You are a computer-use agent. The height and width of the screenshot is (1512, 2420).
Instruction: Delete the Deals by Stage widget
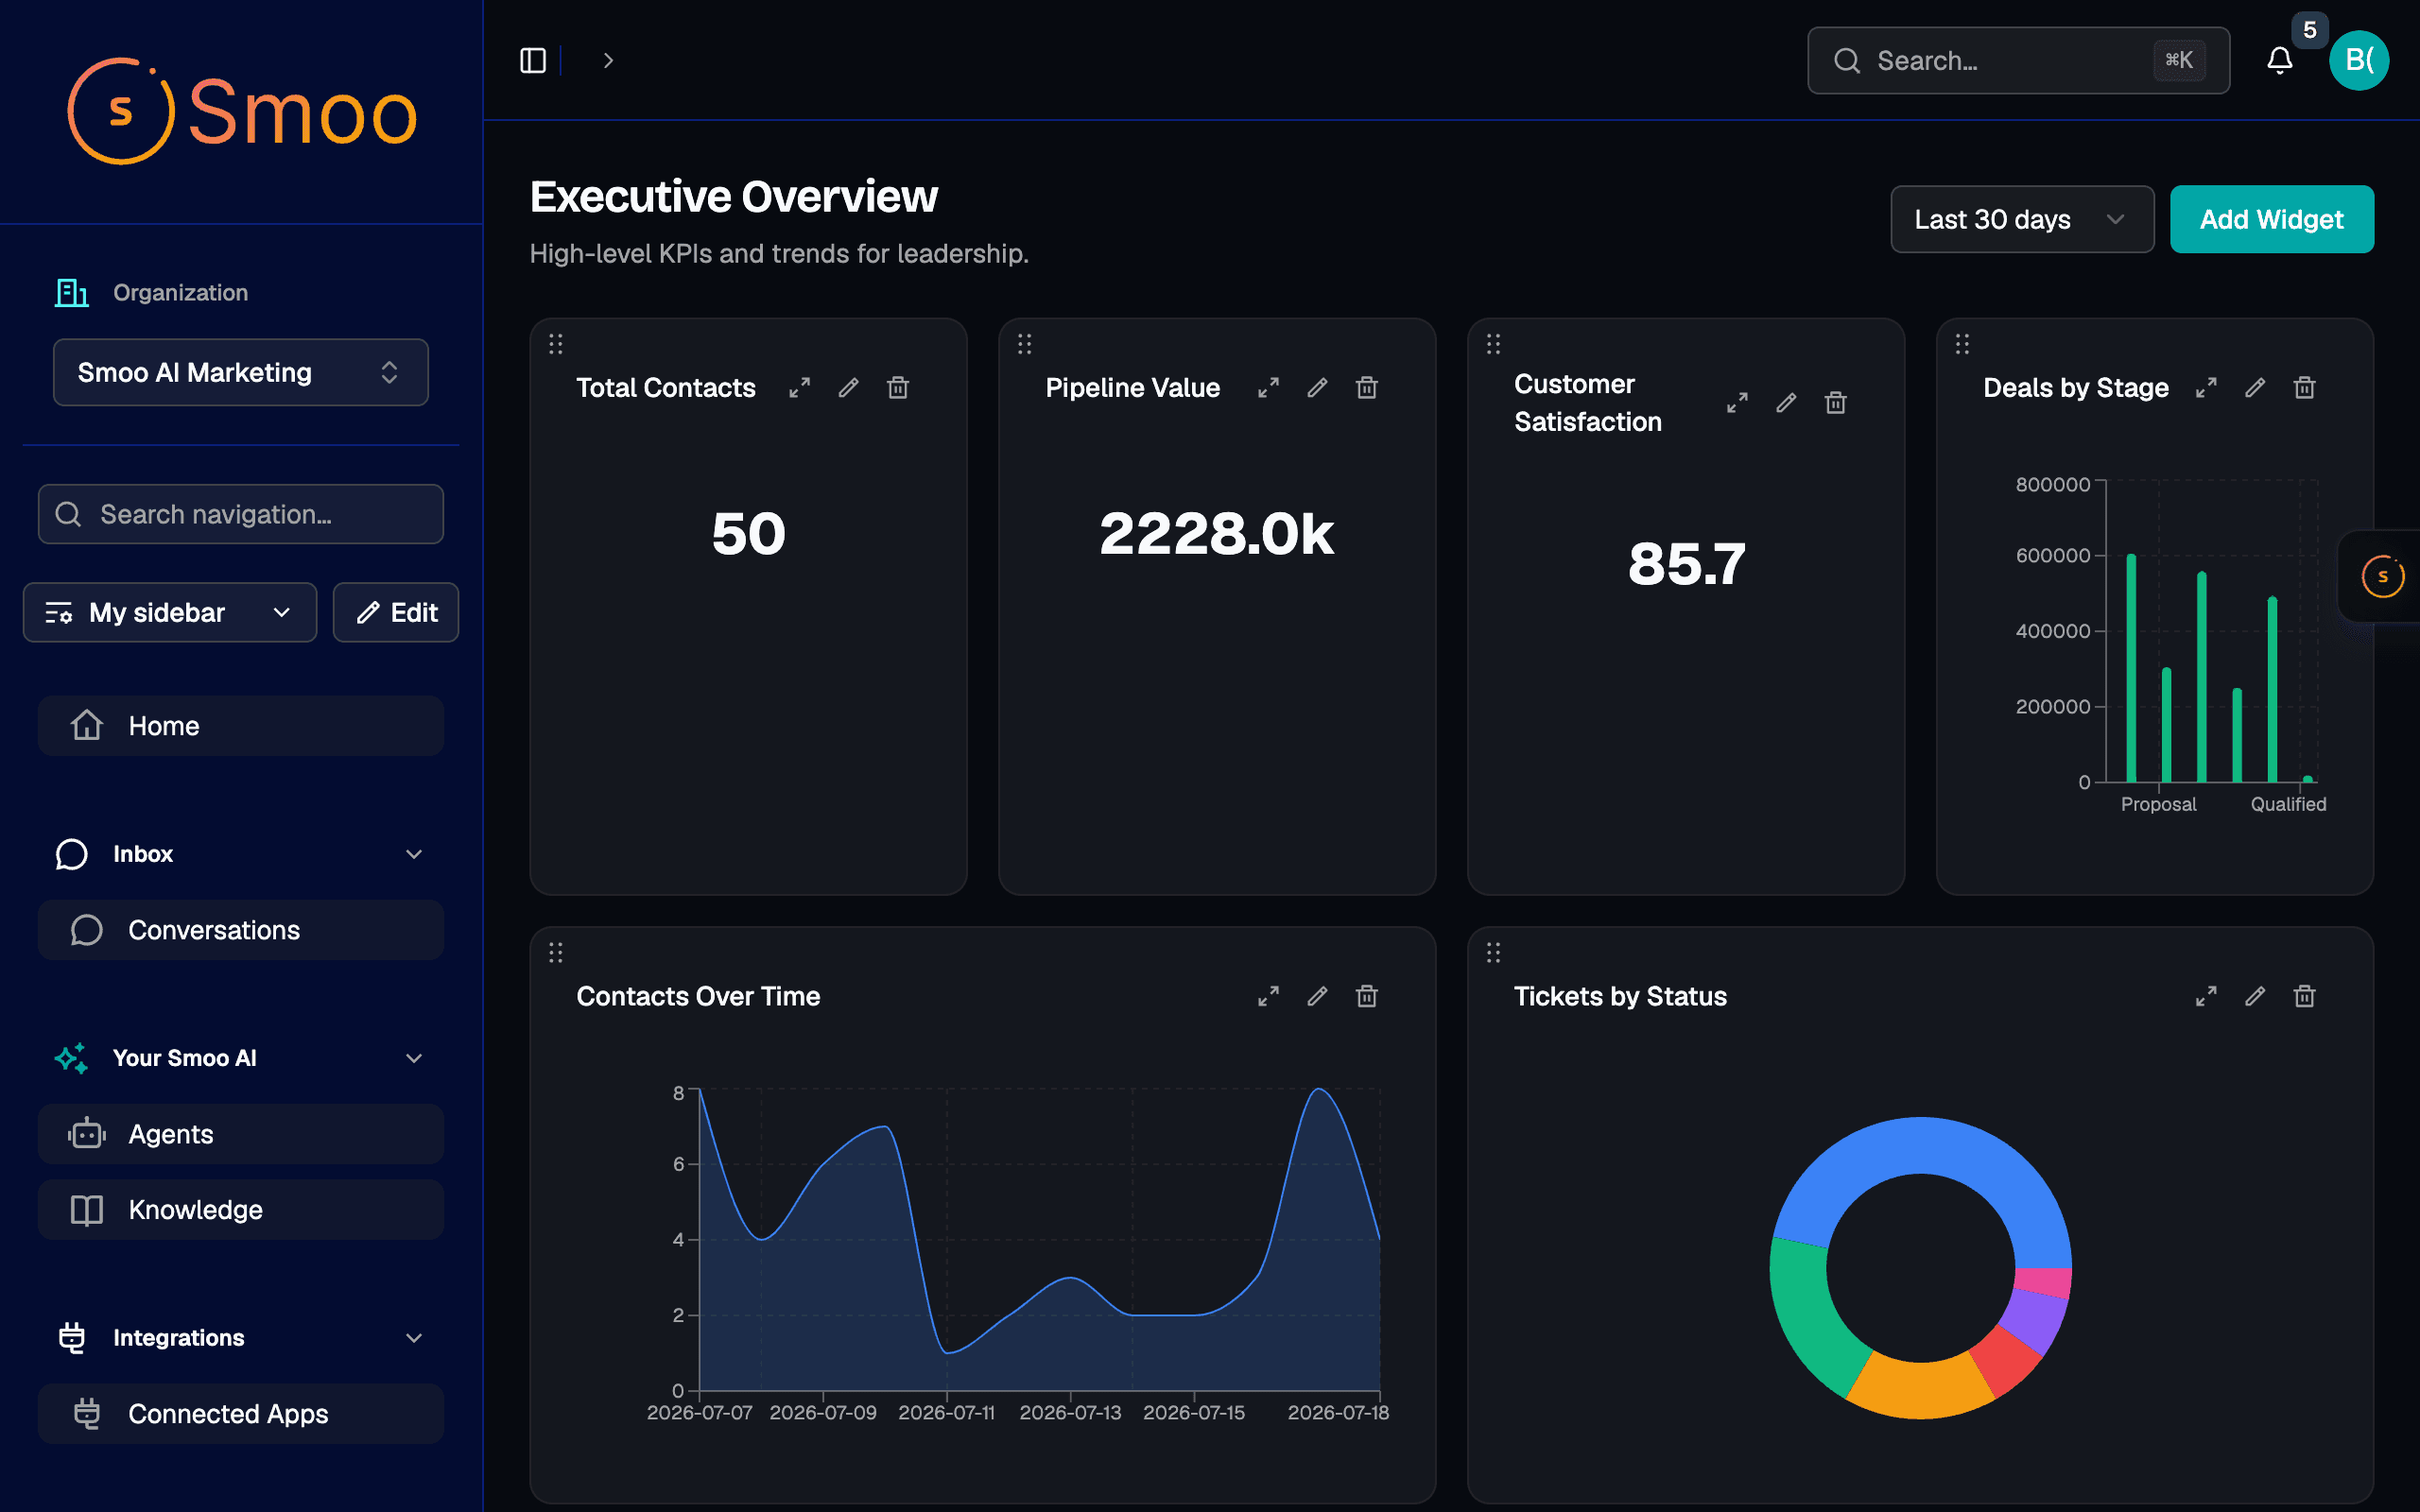point(2305,388)
